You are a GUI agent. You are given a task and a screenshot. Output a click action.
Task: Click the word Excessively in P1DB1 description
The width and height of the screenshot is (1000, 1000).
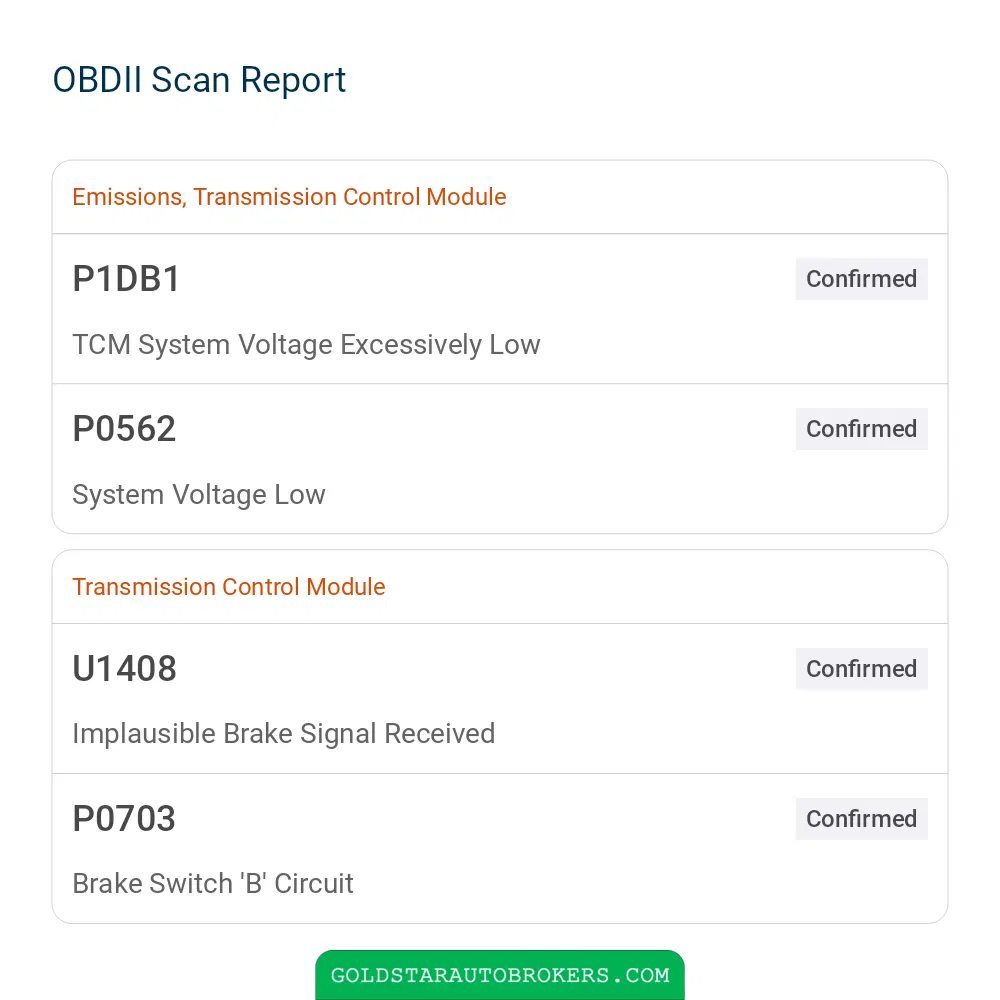(411, 344)
